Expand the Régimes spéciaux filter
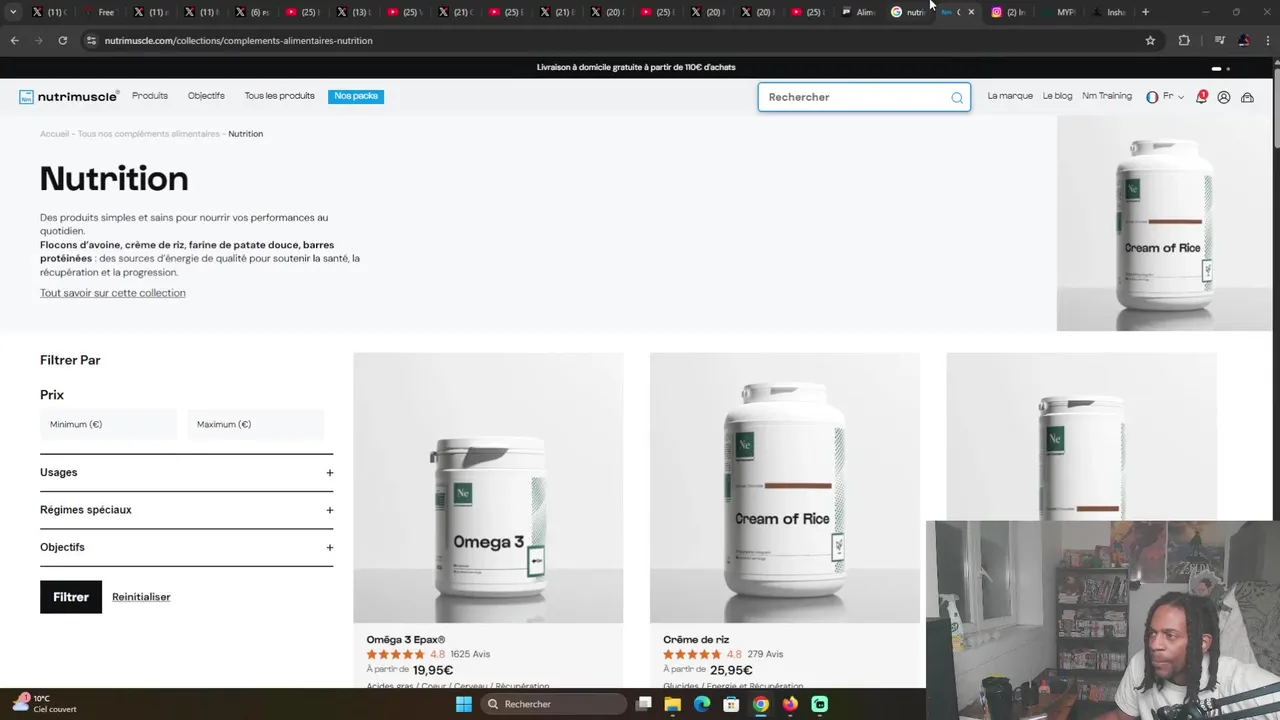1280x720 pixels. coord(186,510)
